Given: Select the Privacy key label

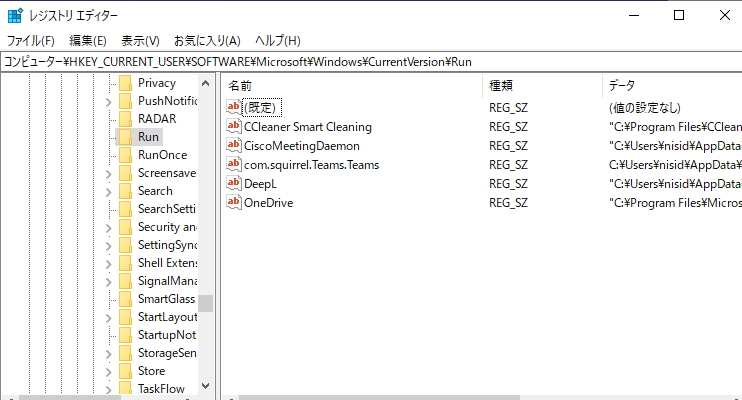Looking at the screenshot, I should [x=157, y=83].
